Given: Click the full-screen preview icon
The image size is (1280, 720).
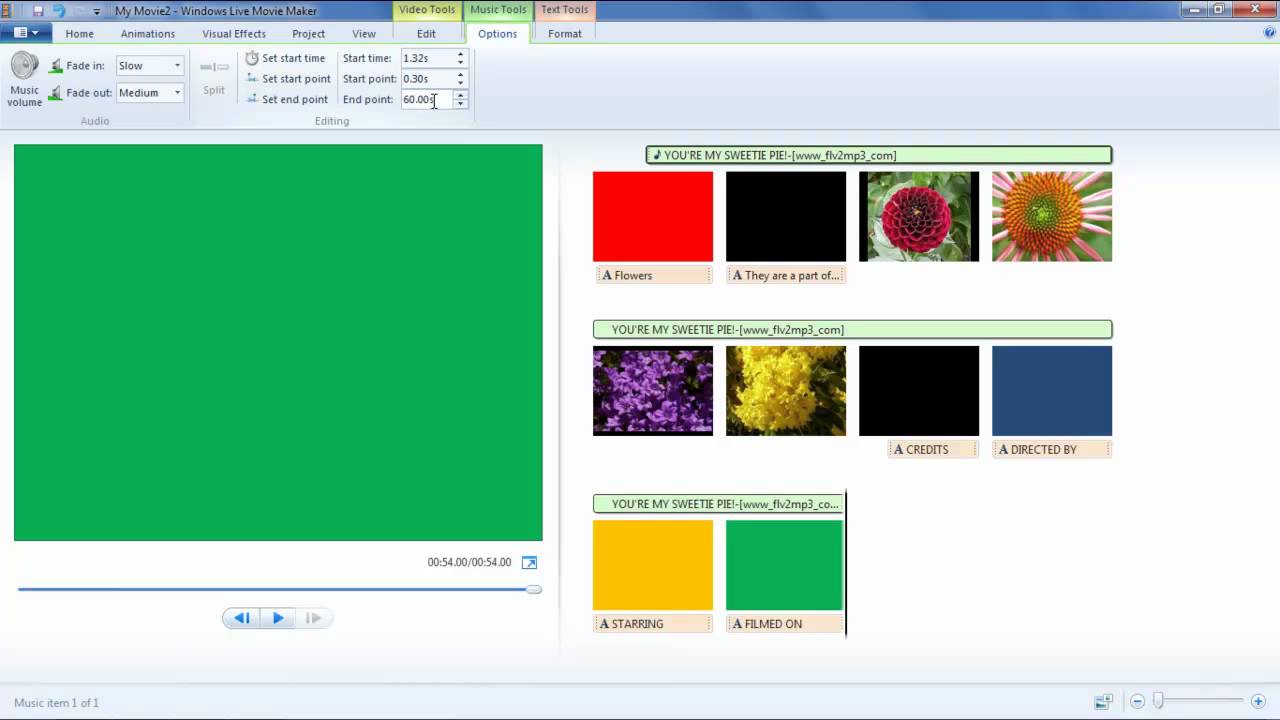Looking at the screenshot, I should coord(530,563).
